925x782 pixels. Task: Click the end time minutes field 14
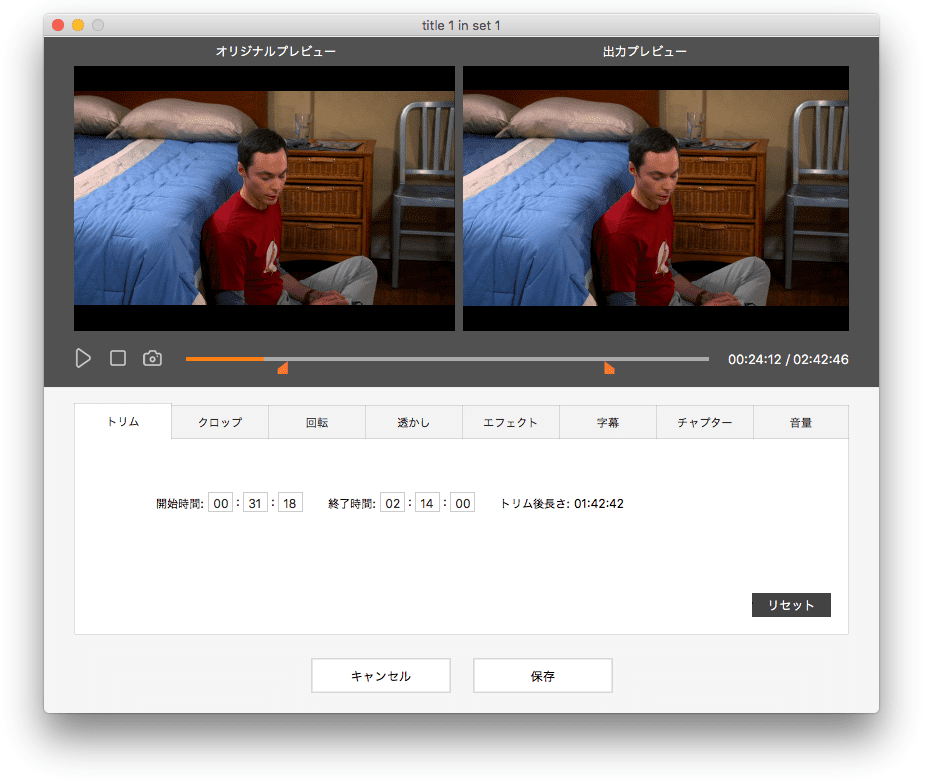pyautogui.click(x=427, y=503)
